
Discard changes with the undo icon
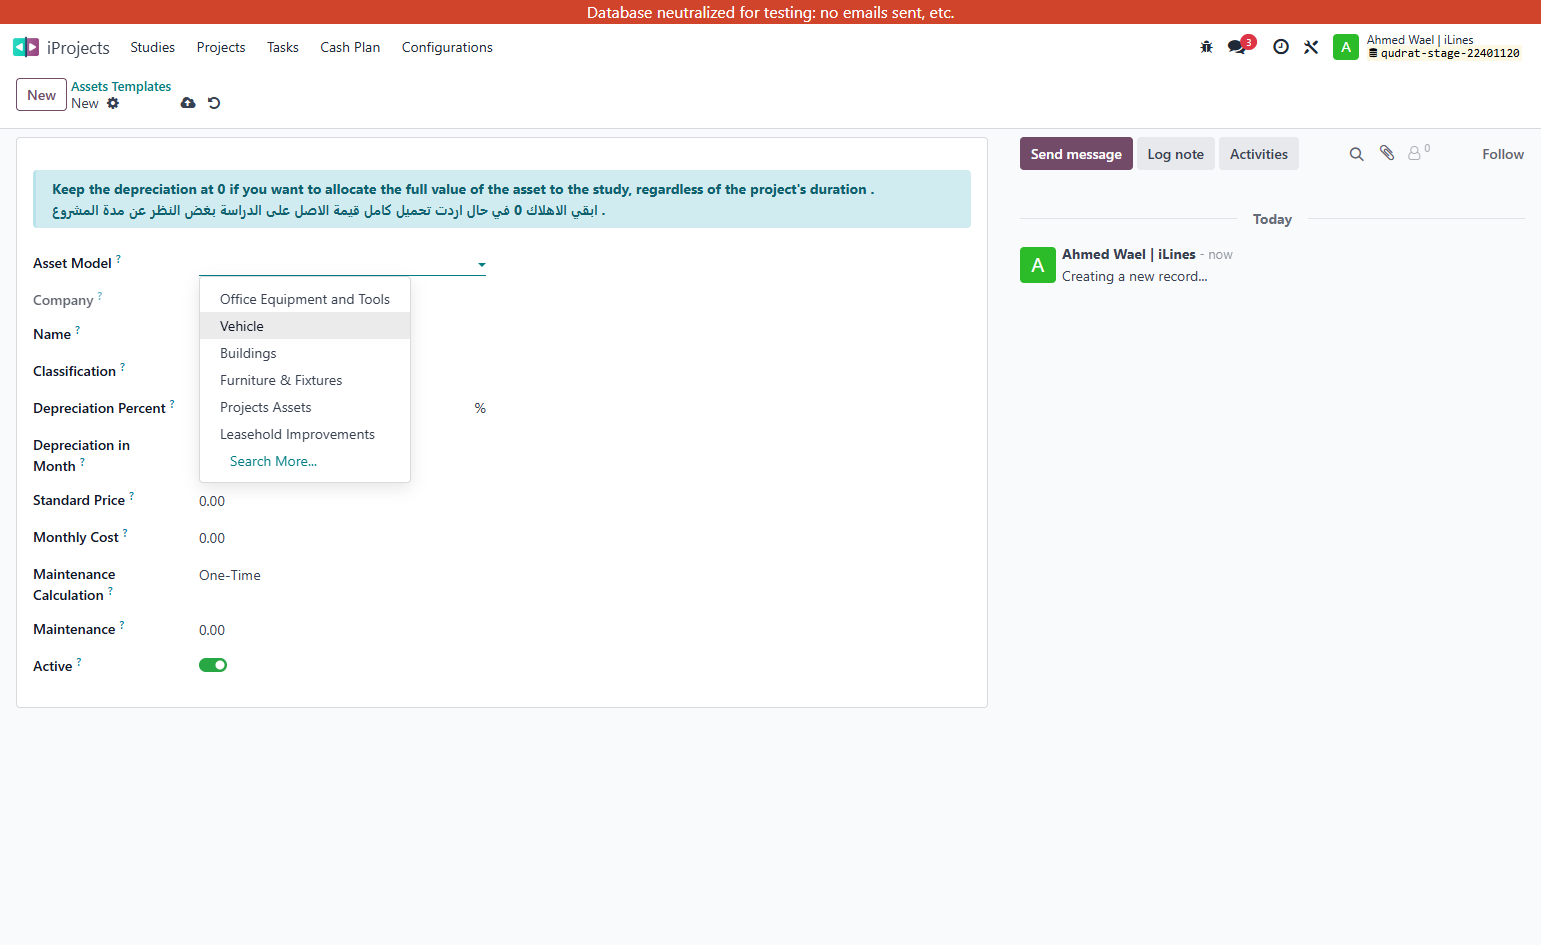[x=214, y=103]
